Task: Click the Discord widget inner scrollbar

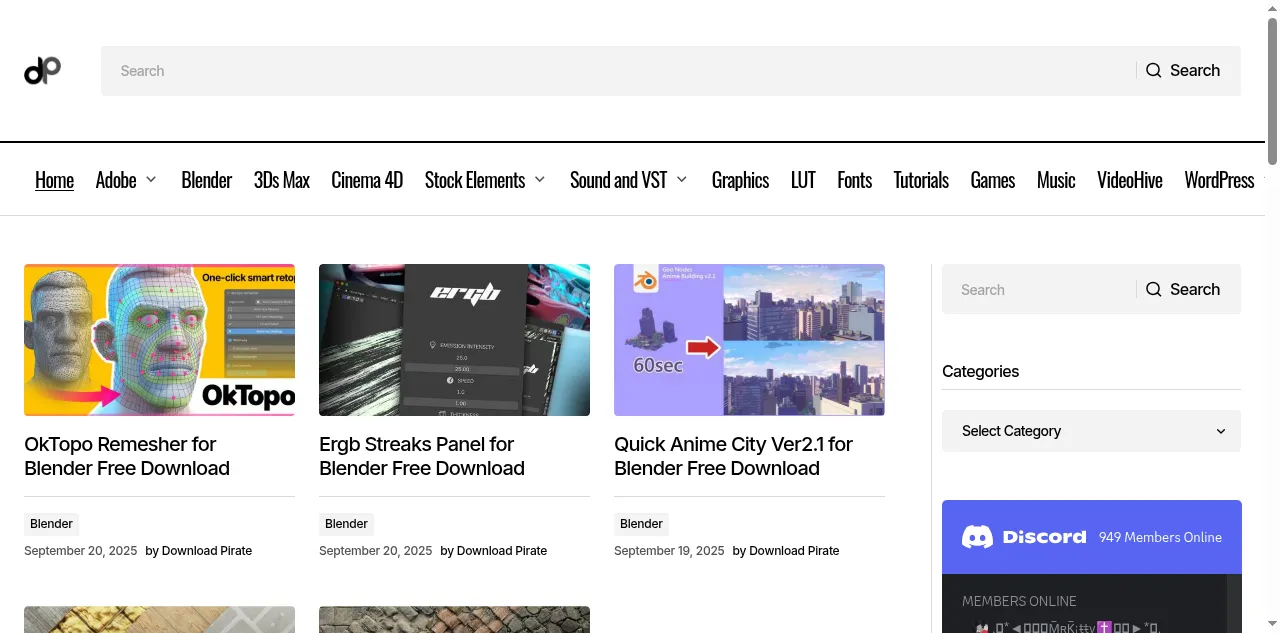Action: 1234,604
